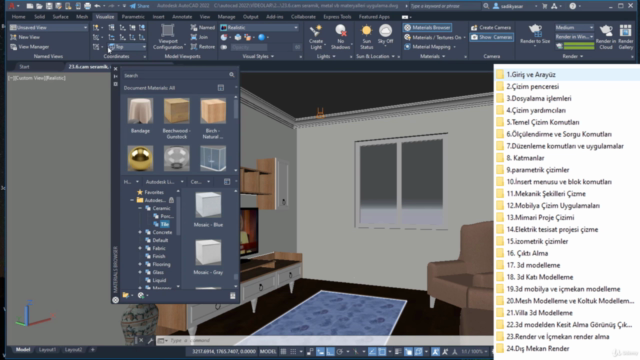Click the Sky Off icon
Screen dimensions: 640x360
point(385,31)
